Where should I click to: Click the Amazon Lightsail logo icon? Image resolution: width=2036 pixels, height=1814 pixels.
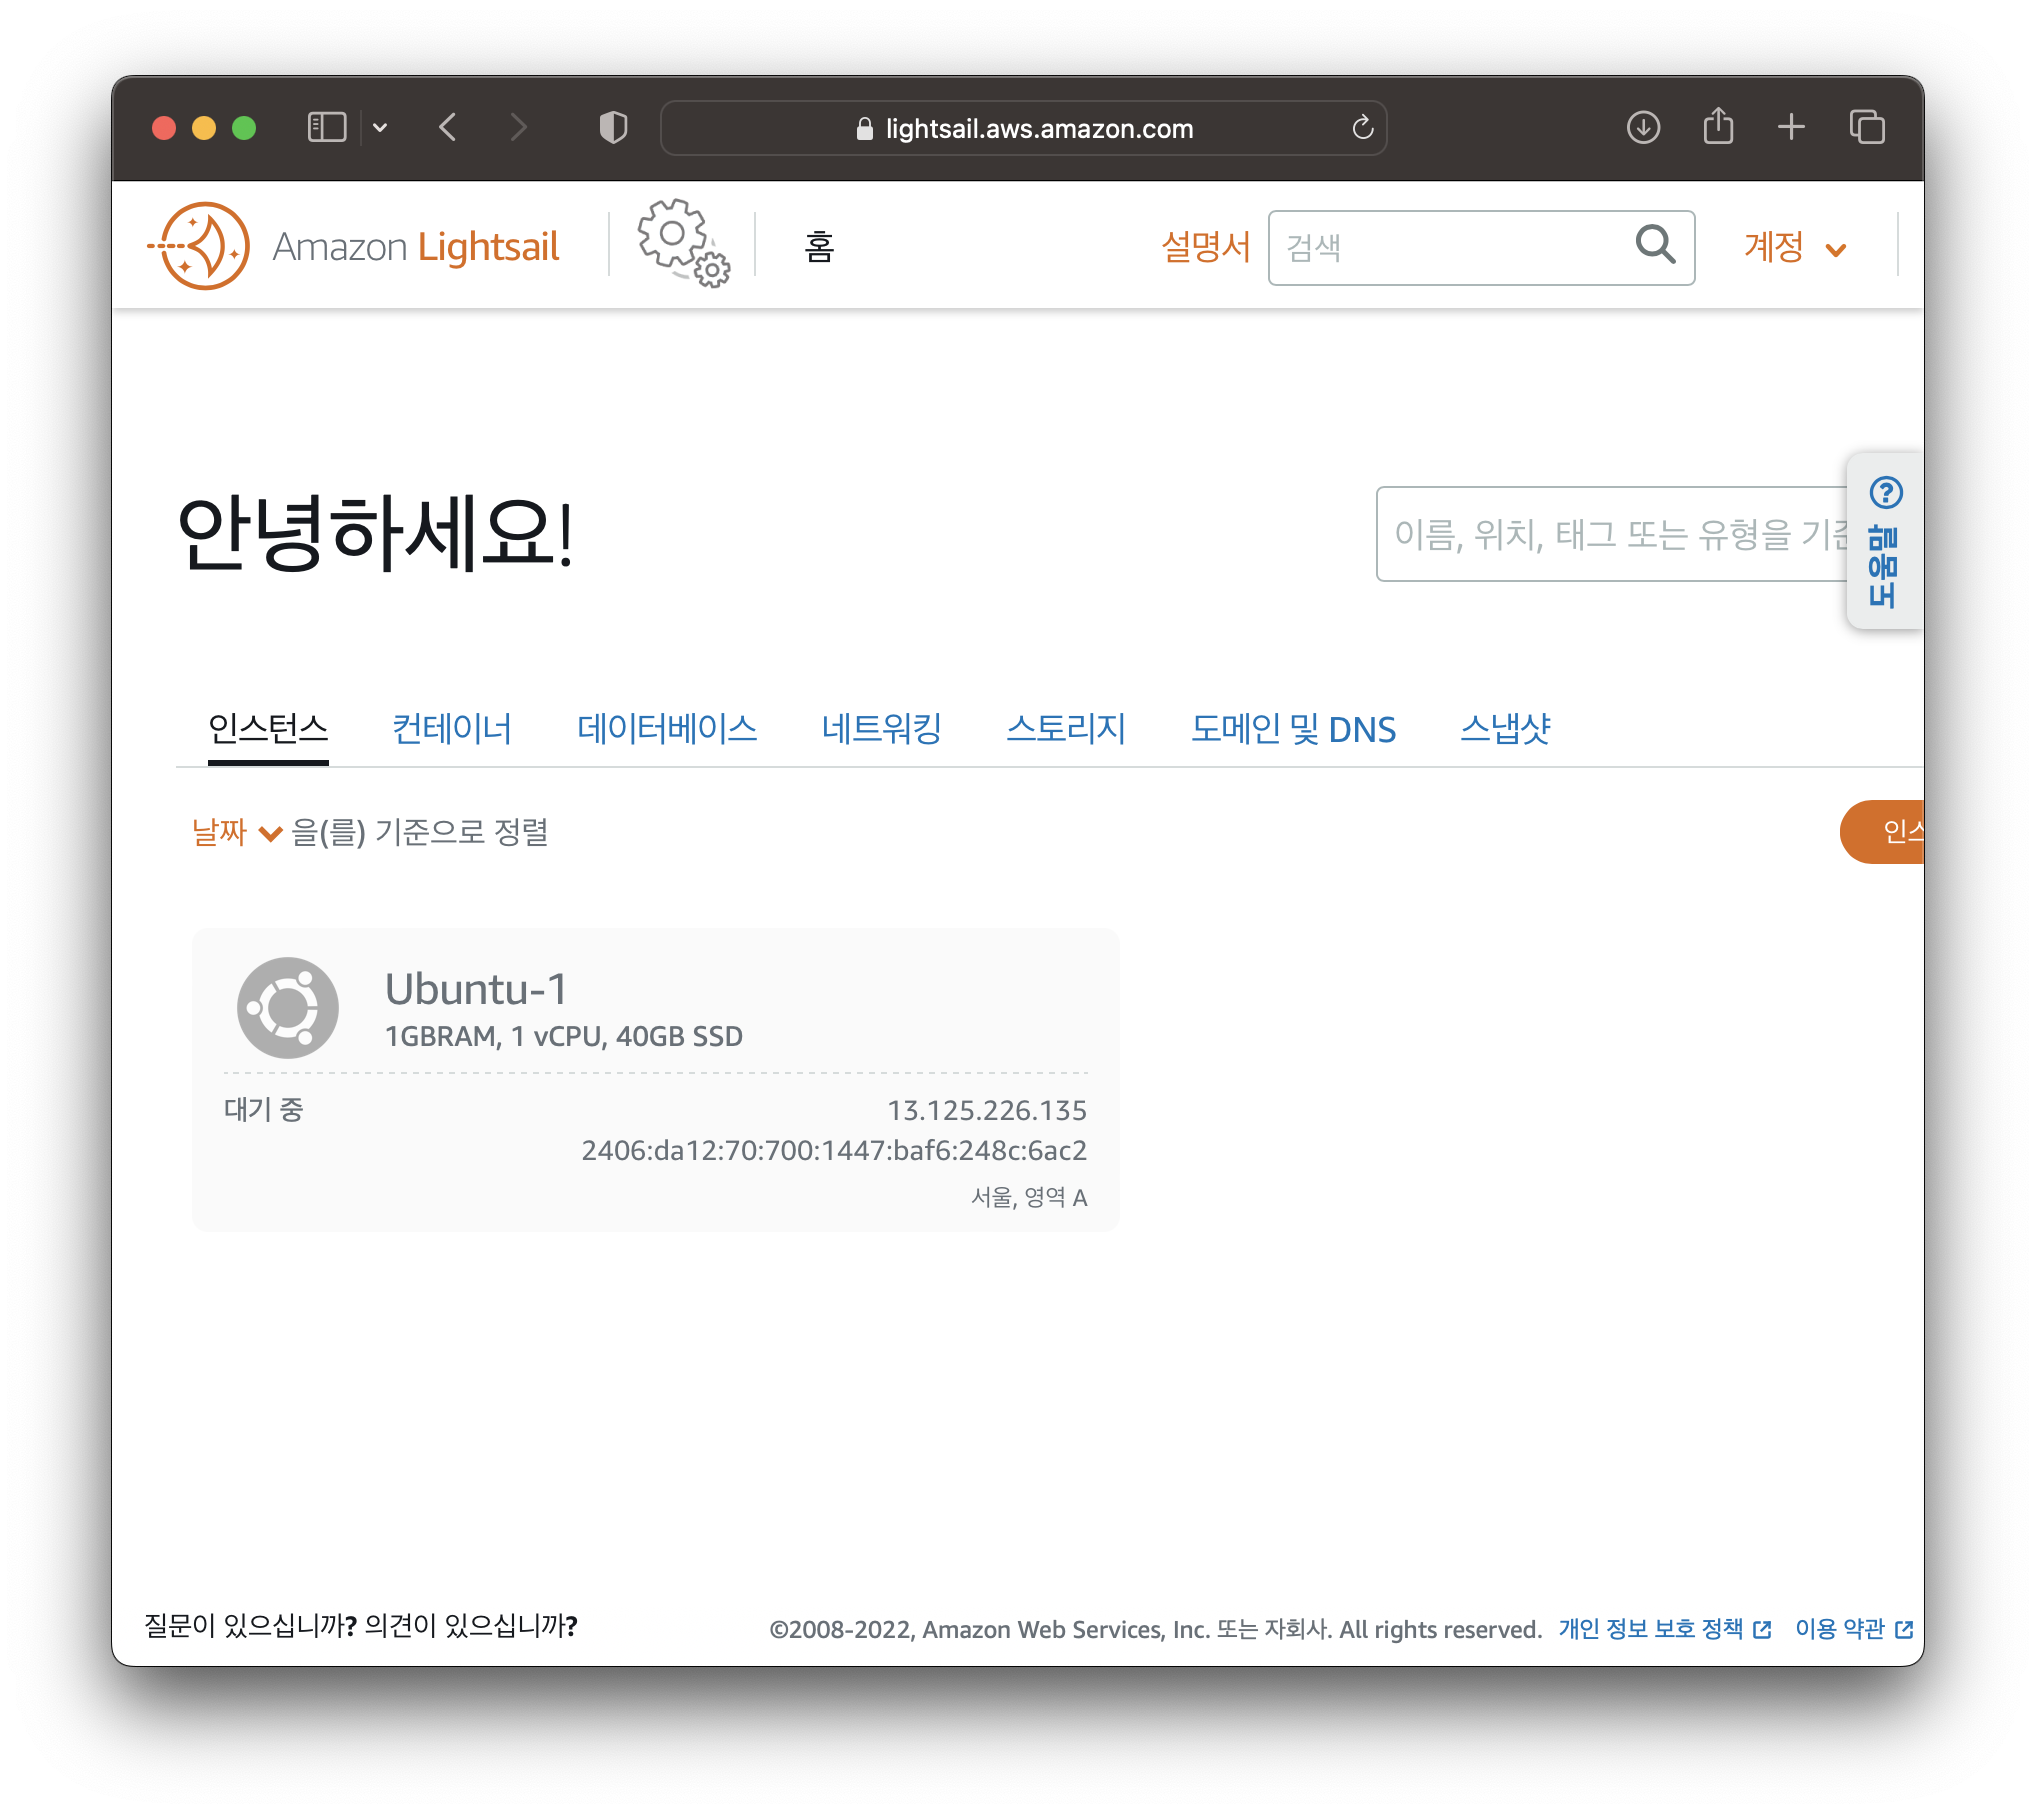204,246
